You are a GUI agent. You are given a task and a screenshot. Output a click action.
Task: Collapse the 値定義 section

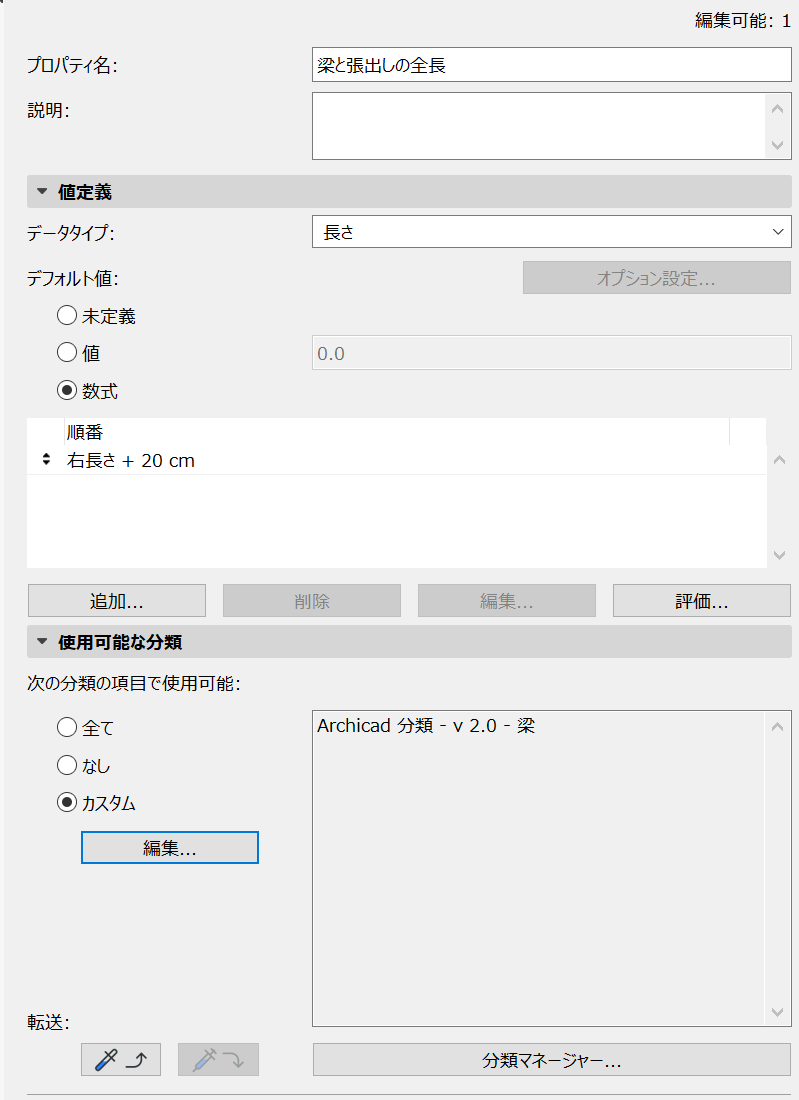tap(43, 192)
